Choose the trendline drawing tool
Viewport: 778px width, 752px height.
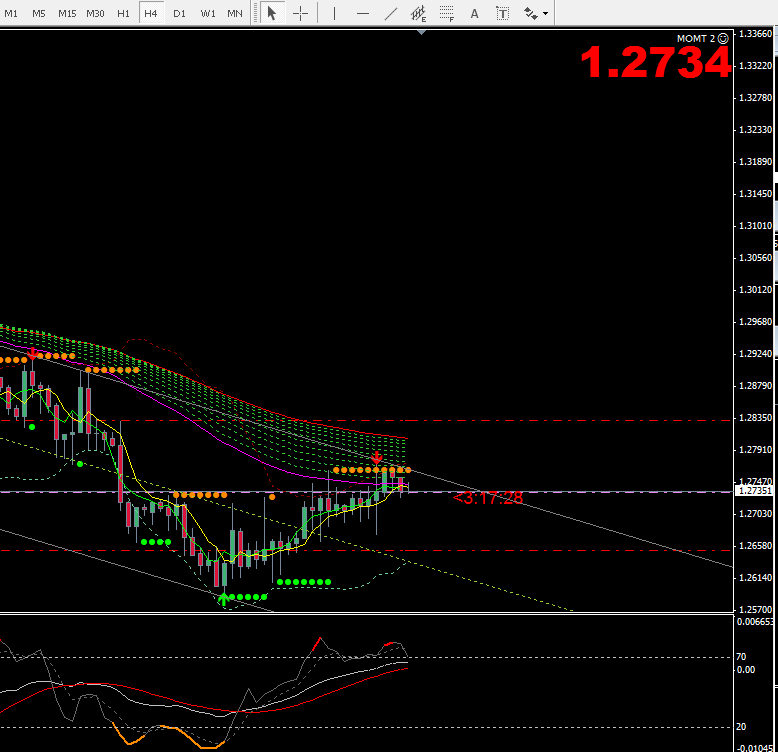[x=391, y=14]
